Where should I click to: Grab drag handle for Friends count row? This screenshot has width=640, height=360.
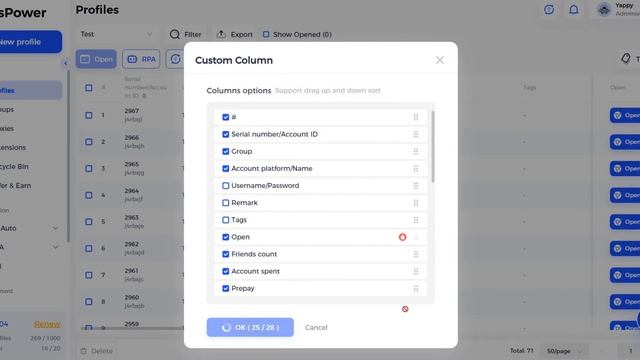point(416,254)
